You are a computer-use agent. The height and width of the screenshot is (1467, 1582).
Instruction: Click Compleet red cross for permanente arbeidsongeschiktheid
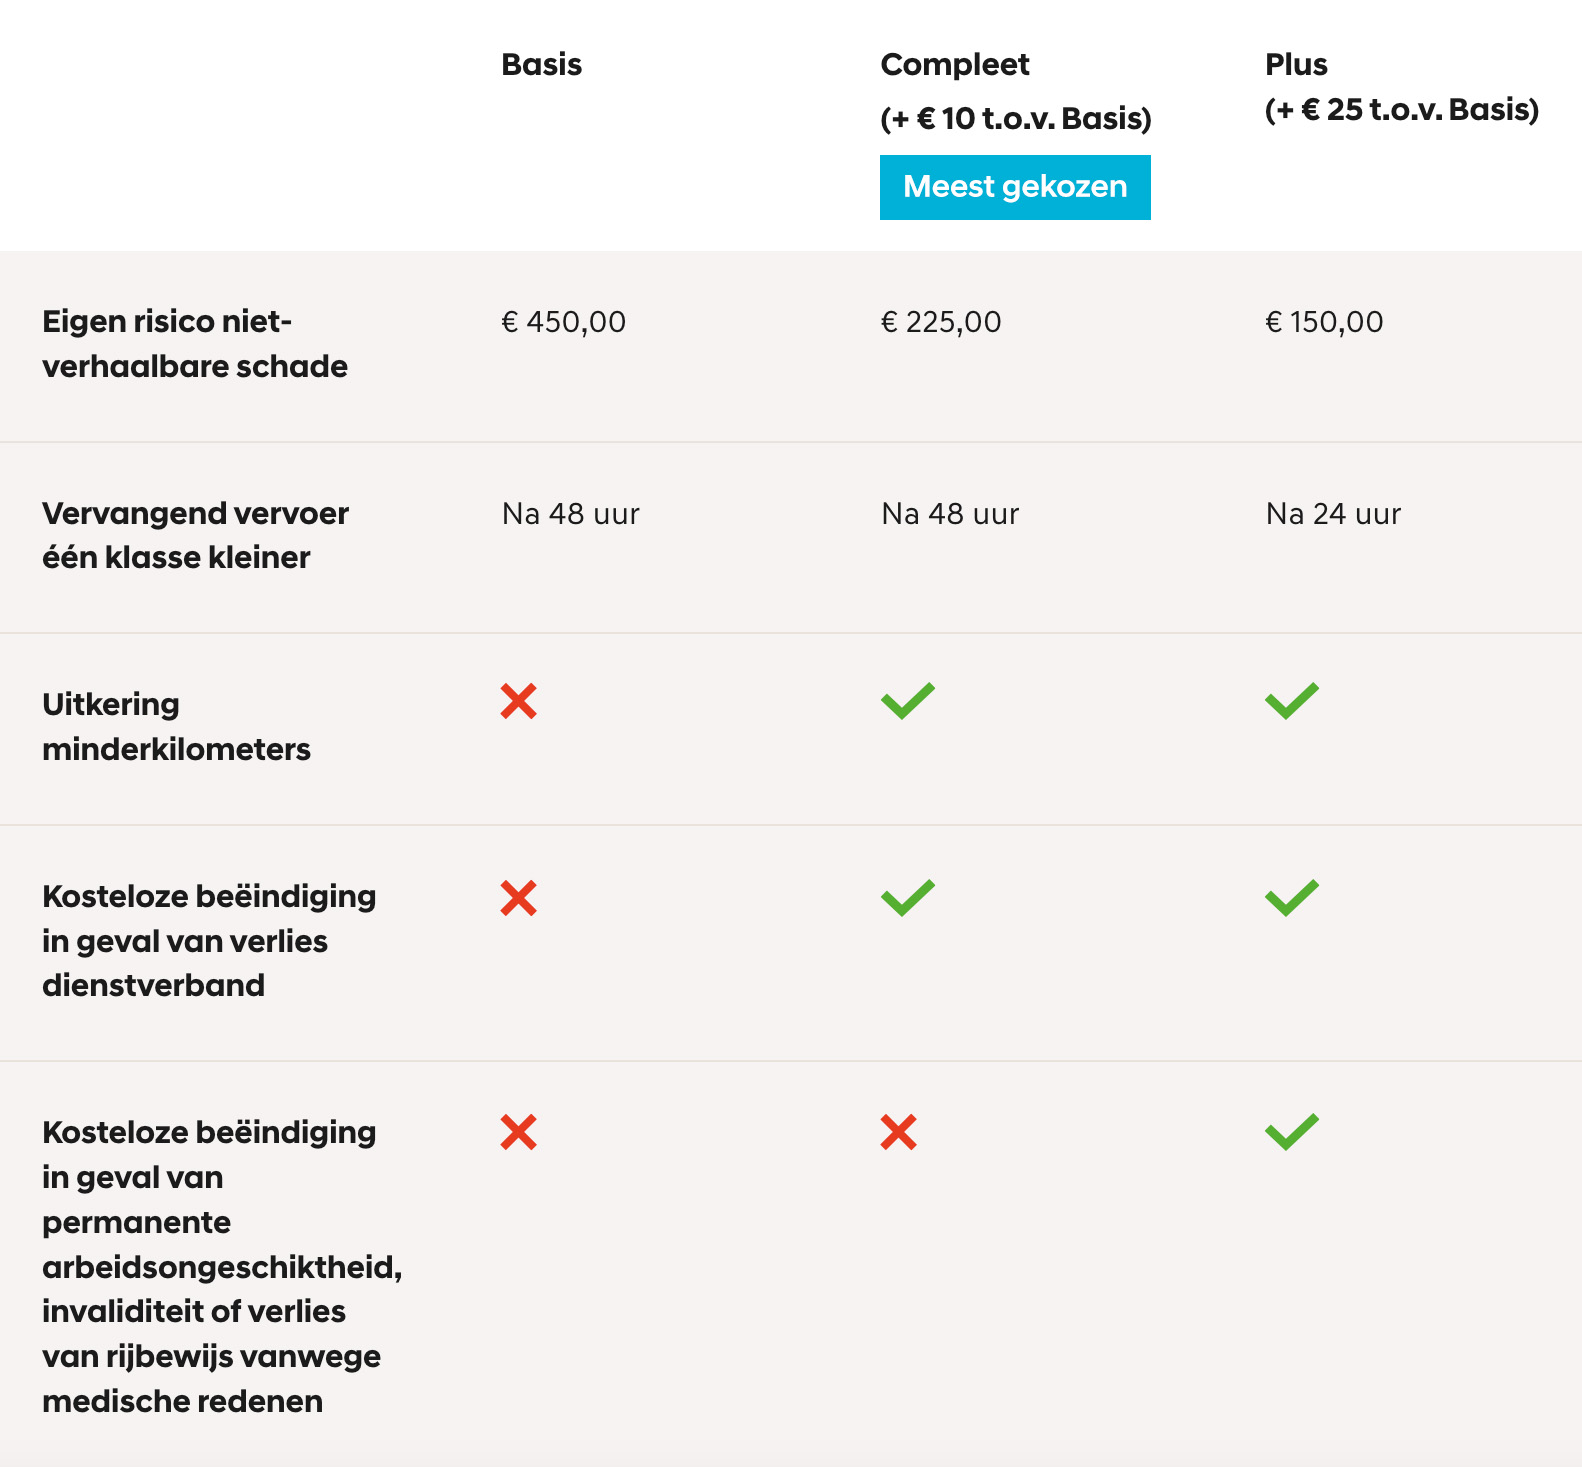(x=898, y=1132)
